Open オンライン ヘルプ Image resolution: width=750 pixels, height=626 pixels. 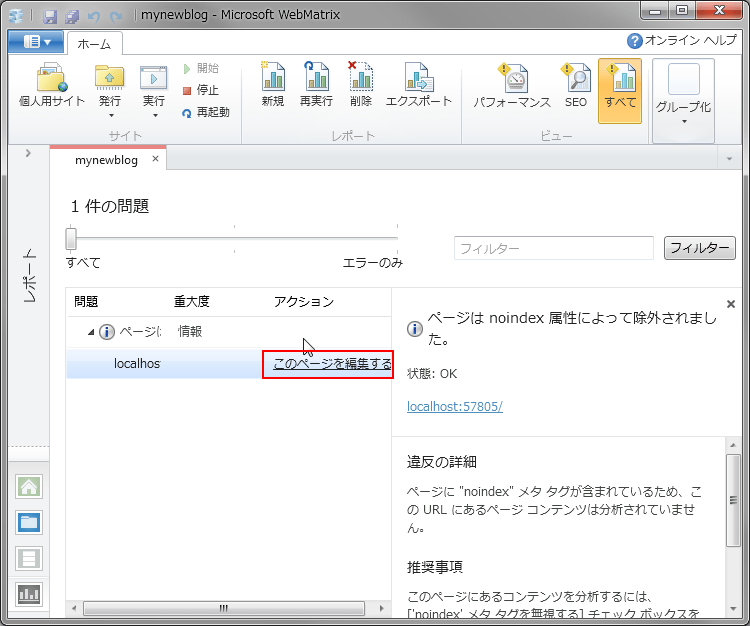(x=682, y=41)
